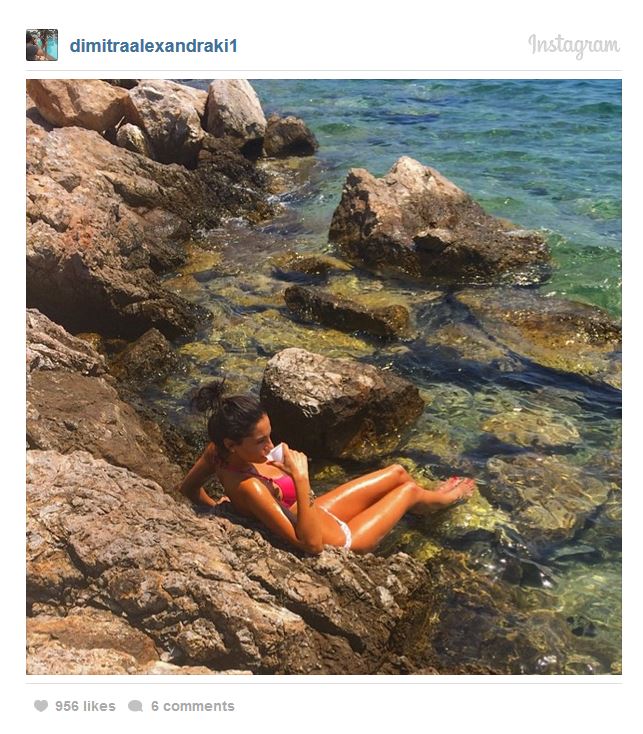This screenshot has width=643, height=734.
Task: Click the Instagram logo
Action: coord(574,46)
